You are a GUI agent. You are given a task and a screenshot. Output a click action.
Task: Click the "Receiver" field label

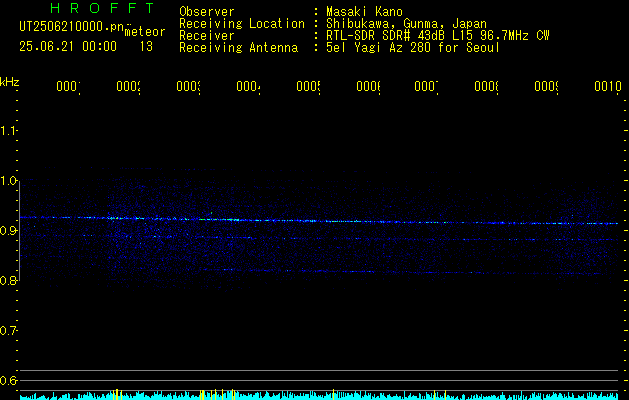point(207,36)
